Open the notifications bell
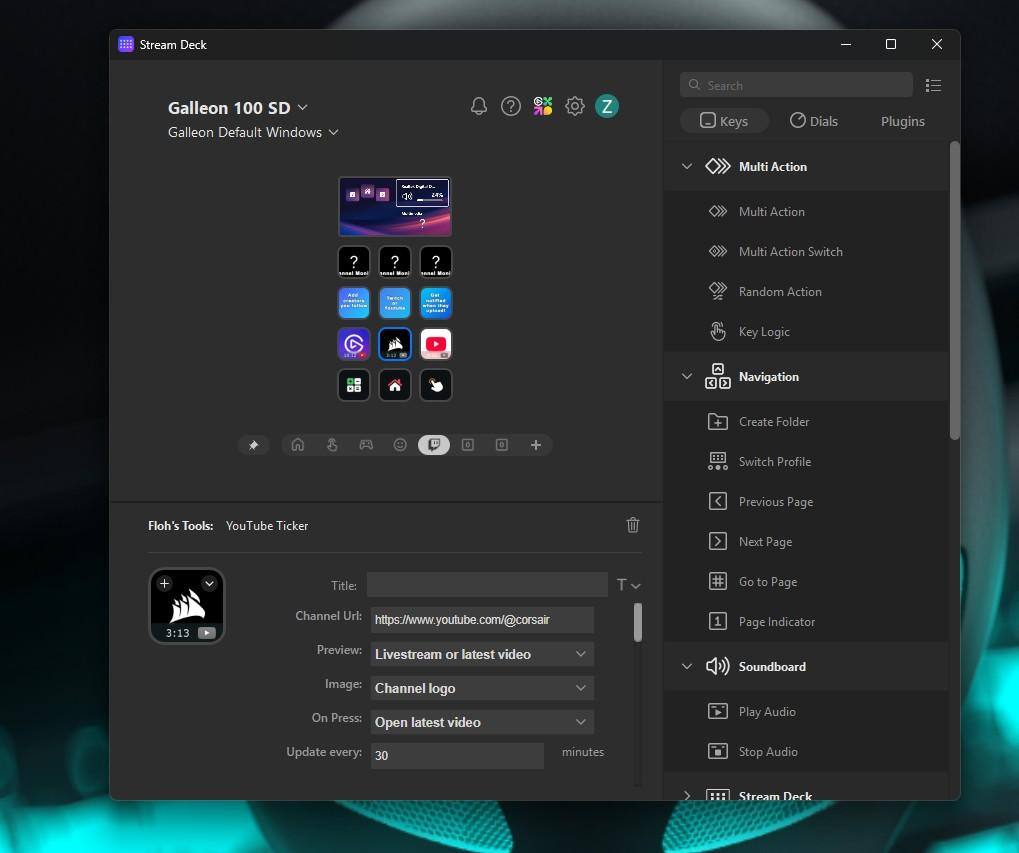1019x853 pixels. click(479, 106)
